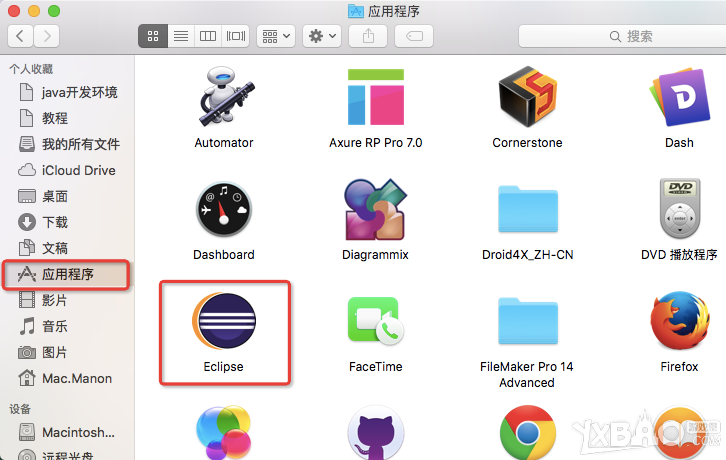Screen dimensions: 726x460
Task: Click the 应用程序 folder icon in title bar
Action: coord(356,11)
